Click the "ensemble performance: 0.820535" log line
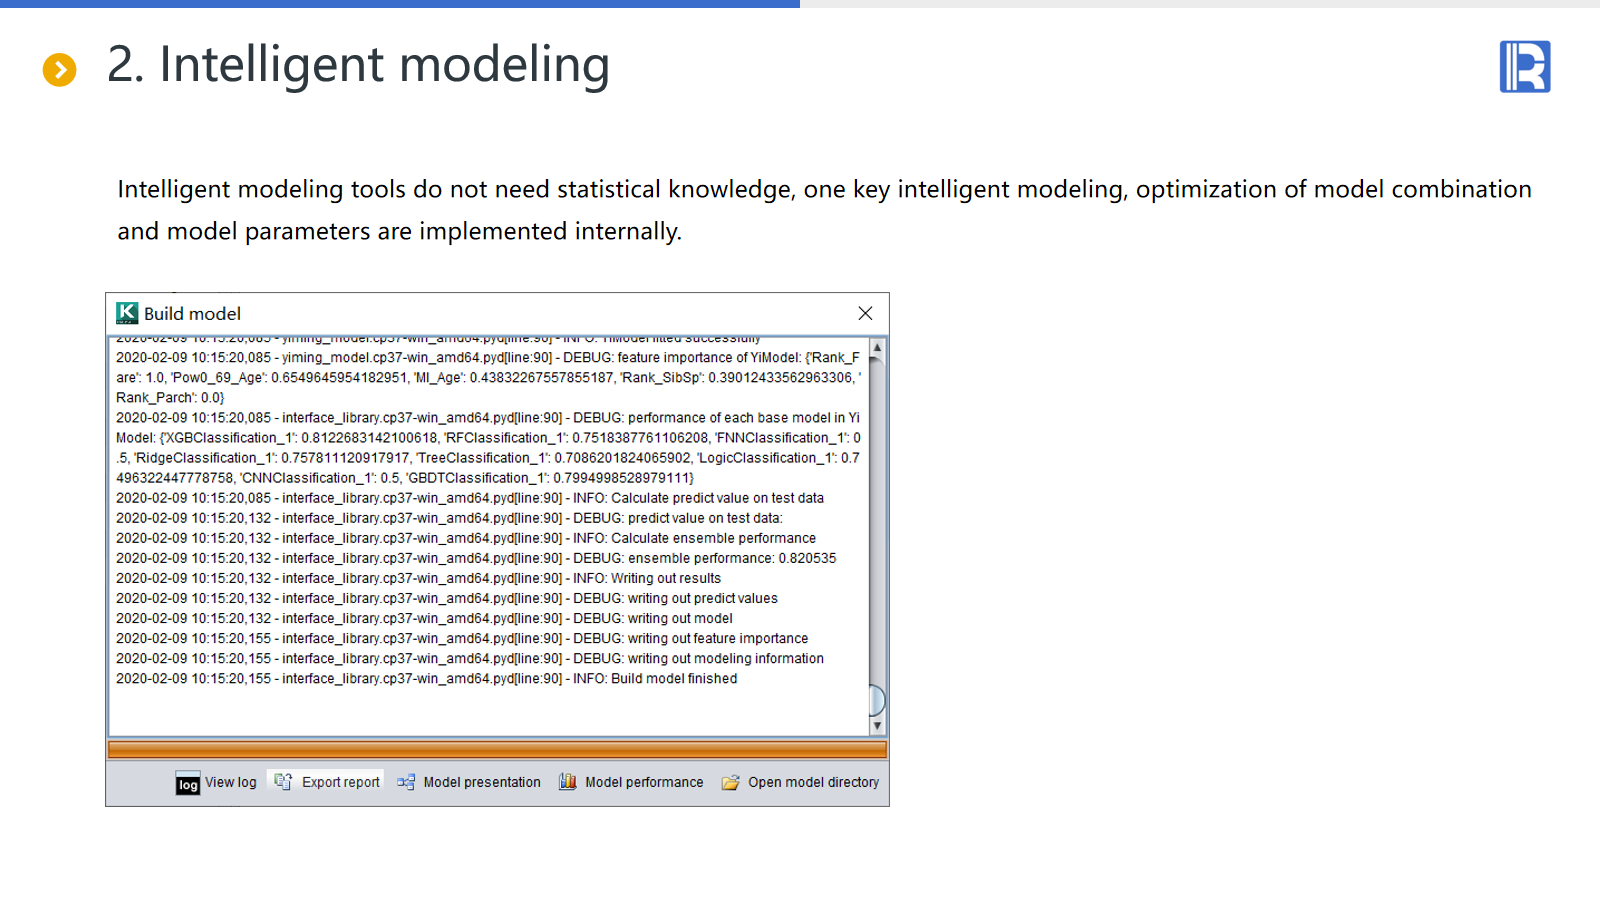The width and height of the screenshot is (1600, 900). [x=476, y=558]
